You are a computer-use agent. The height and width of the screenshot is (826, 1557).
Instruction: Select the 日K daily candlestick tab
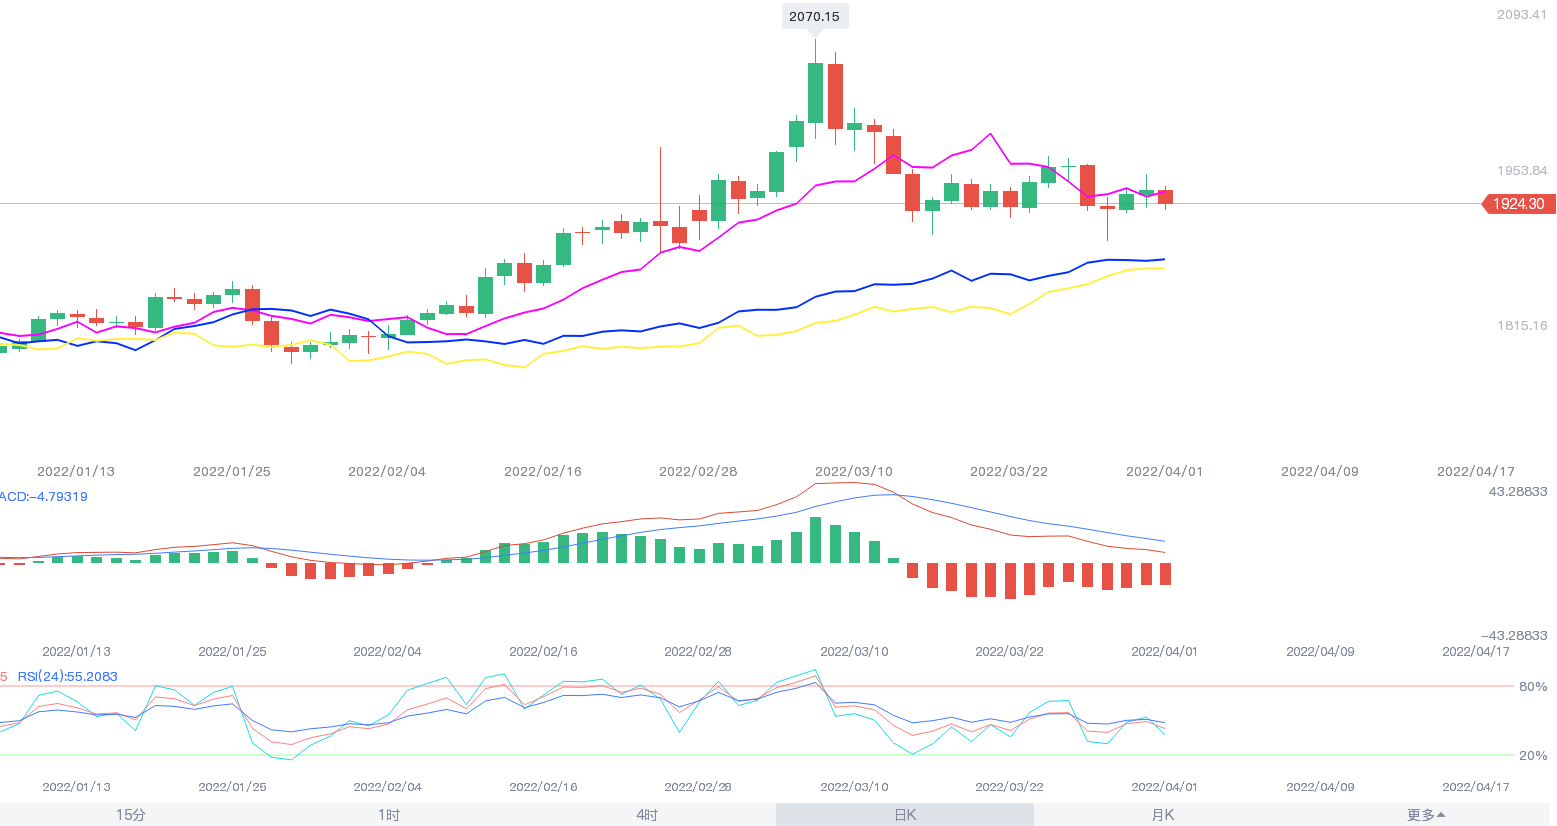pyautogui.click(x=905, y=814)
